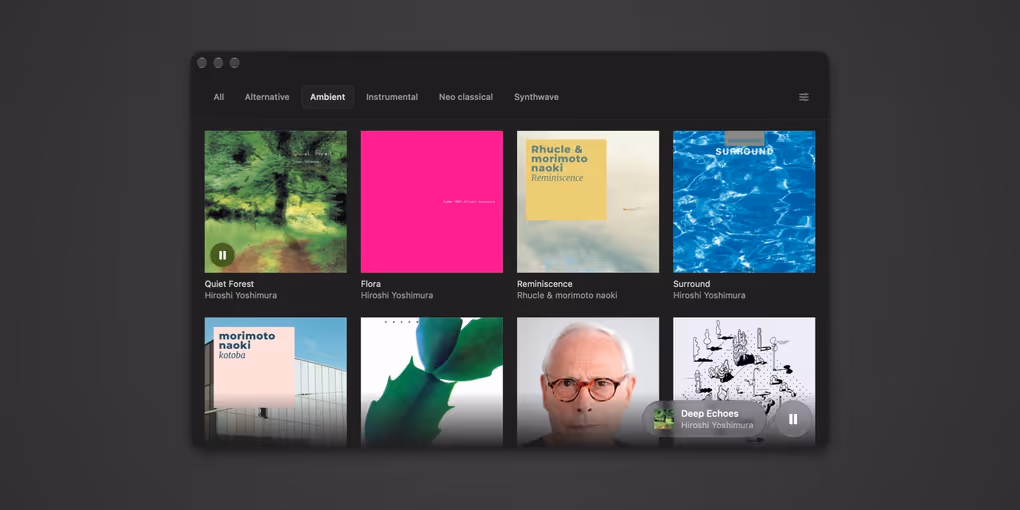1020x510 pixels.
Task: Open the Instrumental tab
Action: pyautogui.click(x=392, y=97)
